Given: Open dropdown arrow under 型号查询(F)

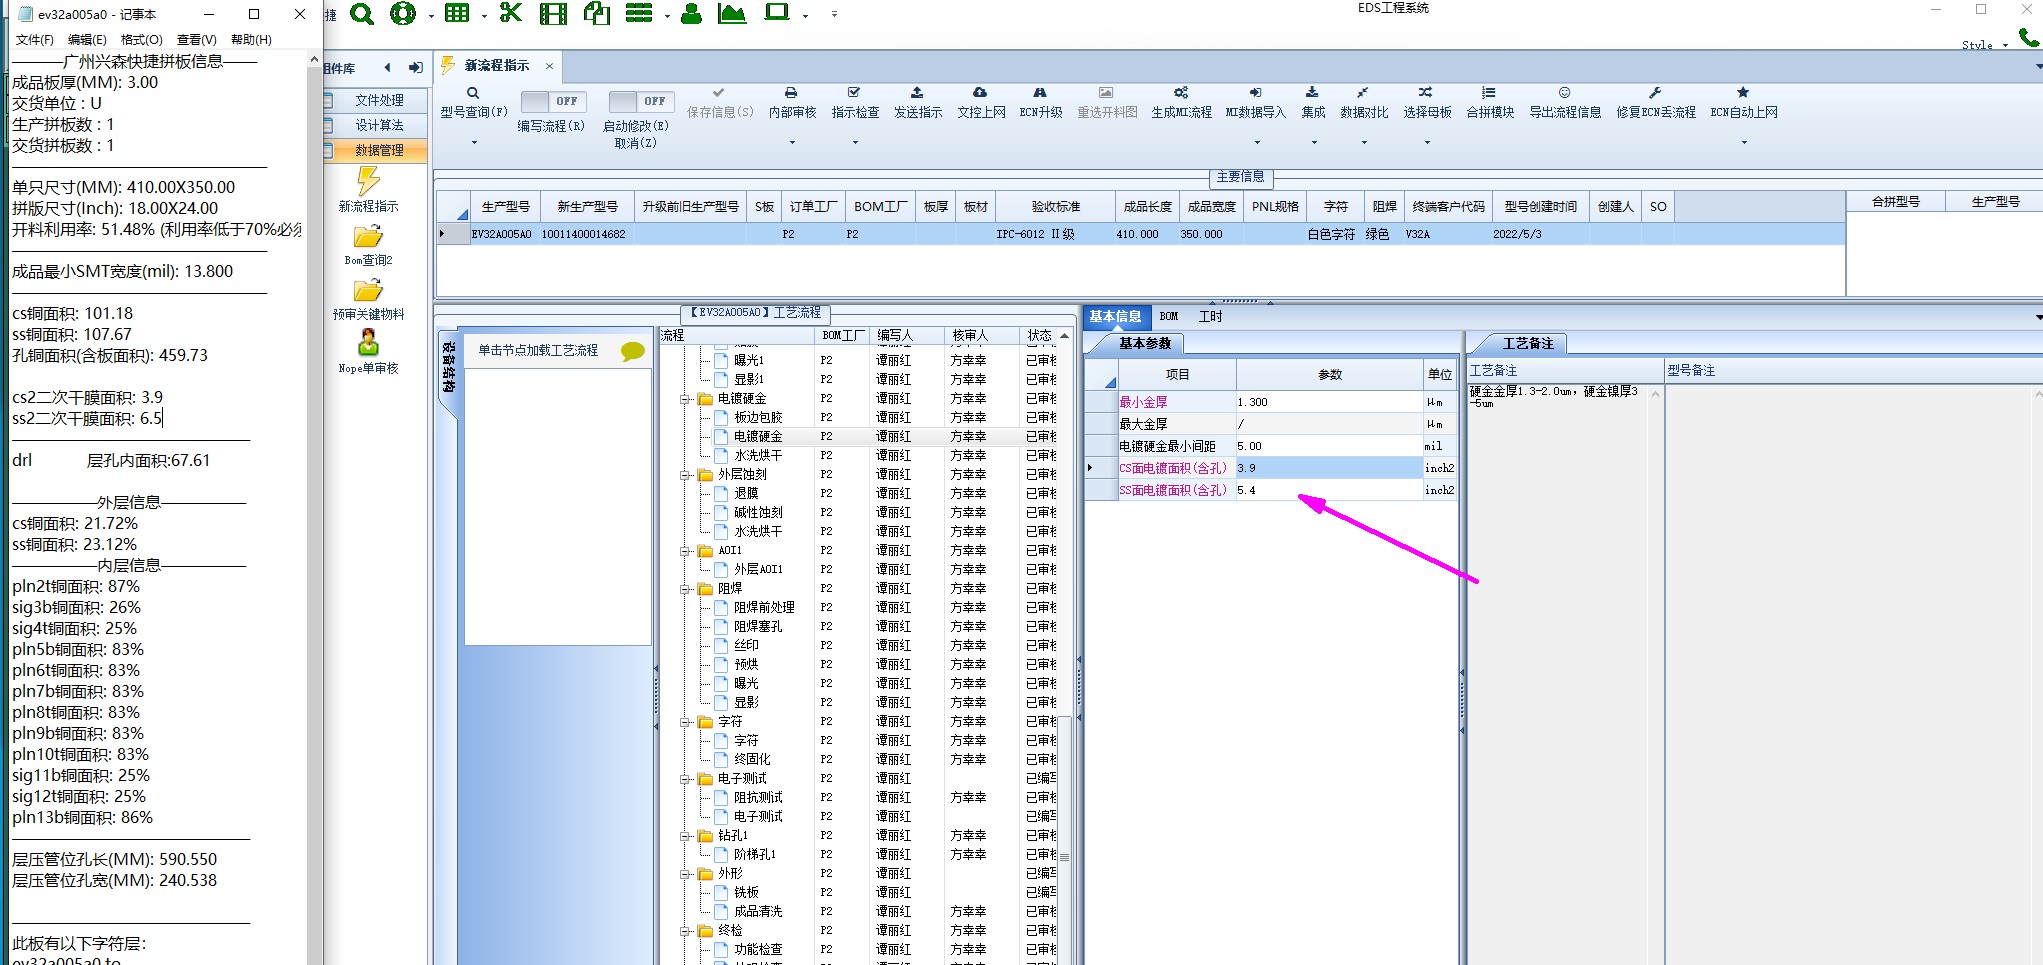Looking at the screenshot, I should pyautogui.click(x=474, y=142).
